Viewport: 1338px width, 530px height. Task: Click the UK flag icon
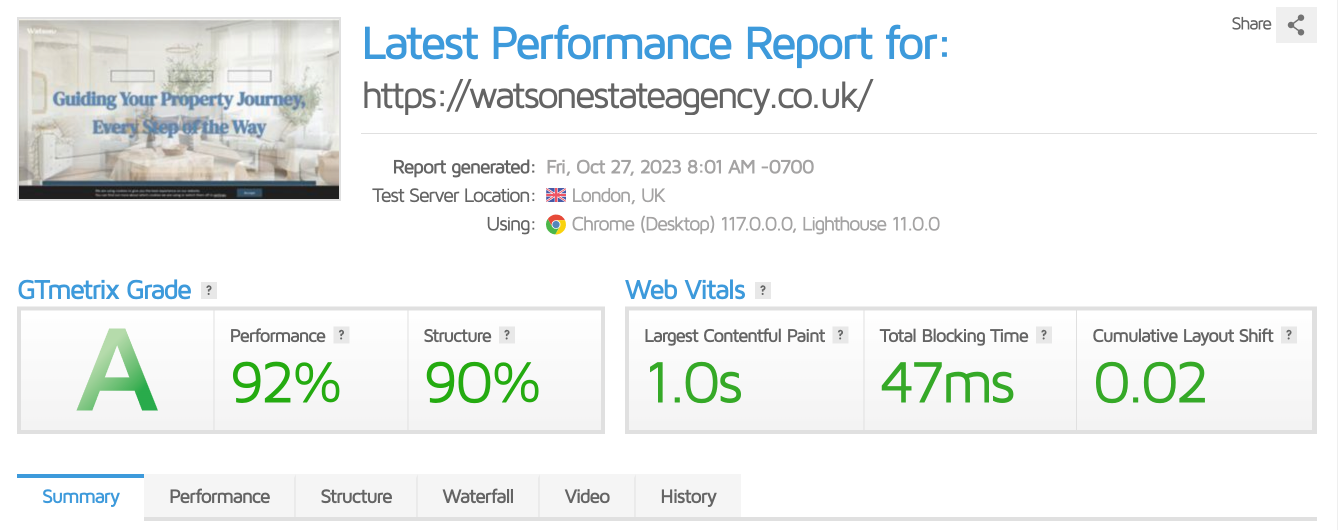(556, 196)
